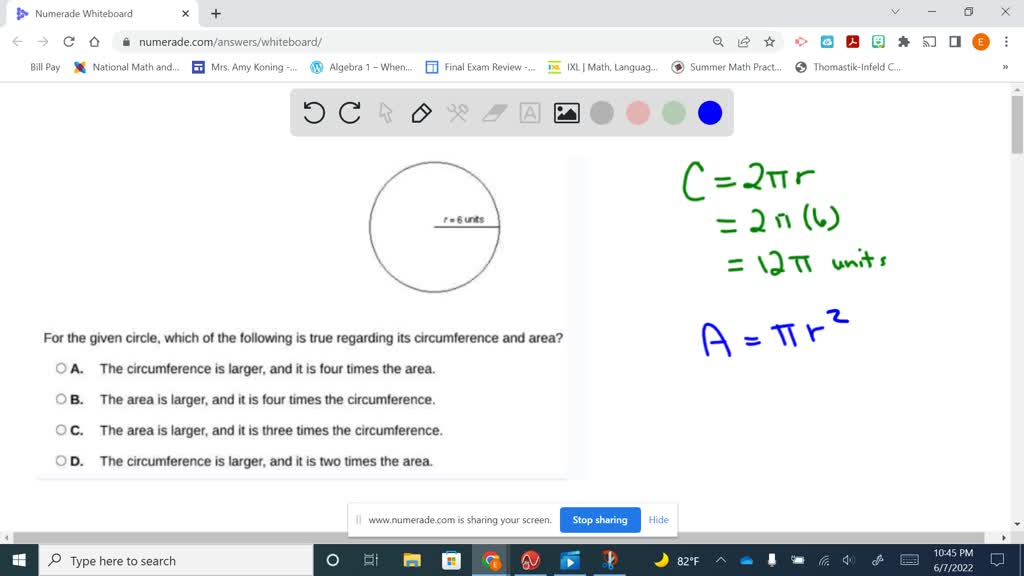Bookmark this page with star icon

[769, 42]
